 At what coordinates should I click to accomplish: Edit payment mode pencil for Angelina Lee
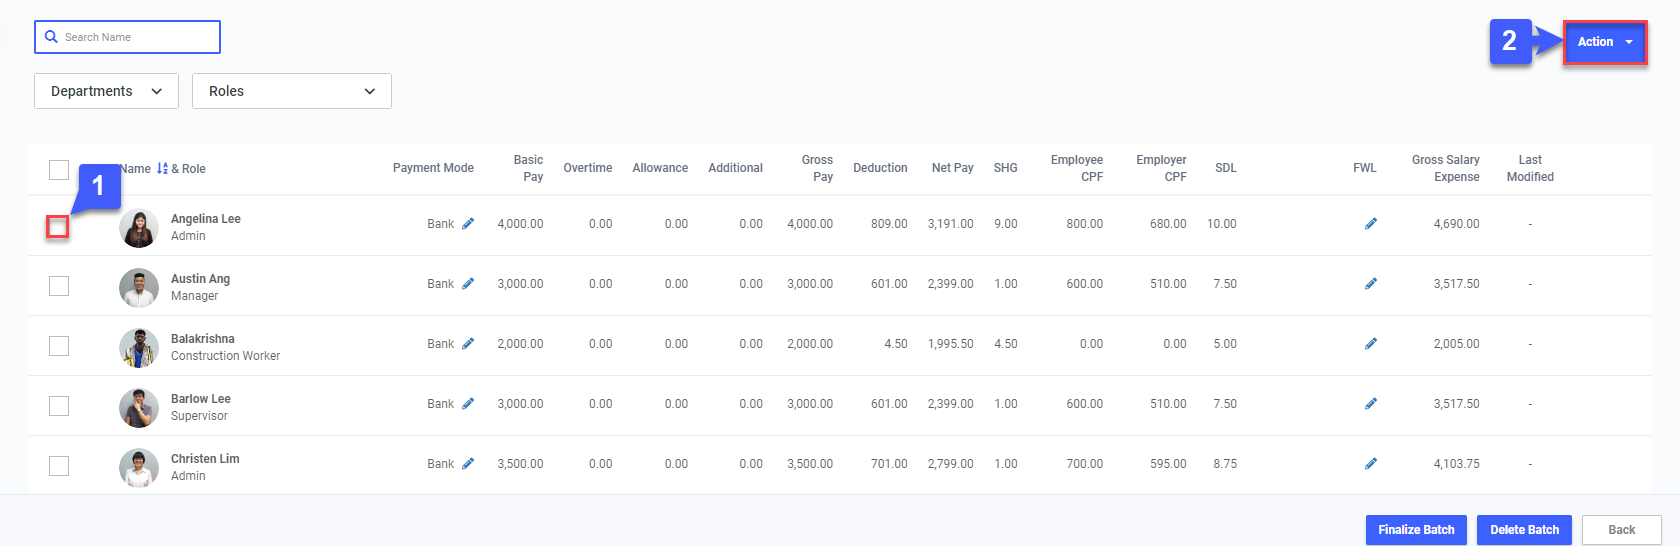pyautogui.click(x=468, y=224)
